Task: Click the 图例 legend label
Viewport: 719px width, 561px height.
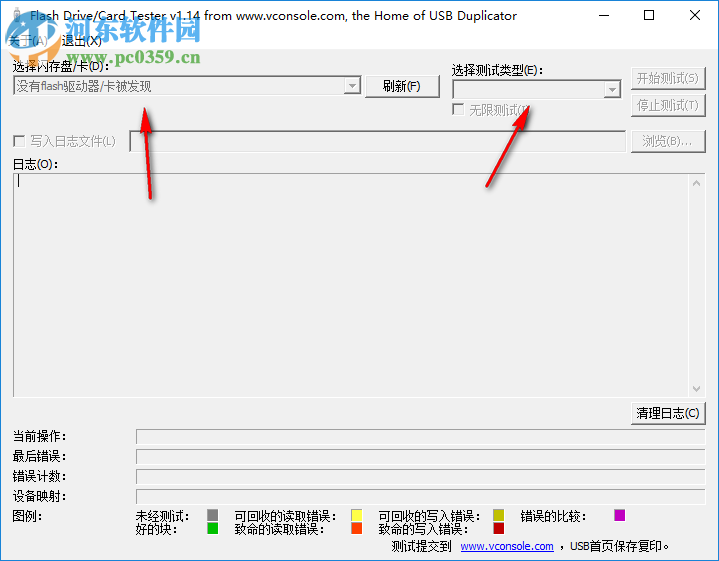Action: click(x=27, y=516)
